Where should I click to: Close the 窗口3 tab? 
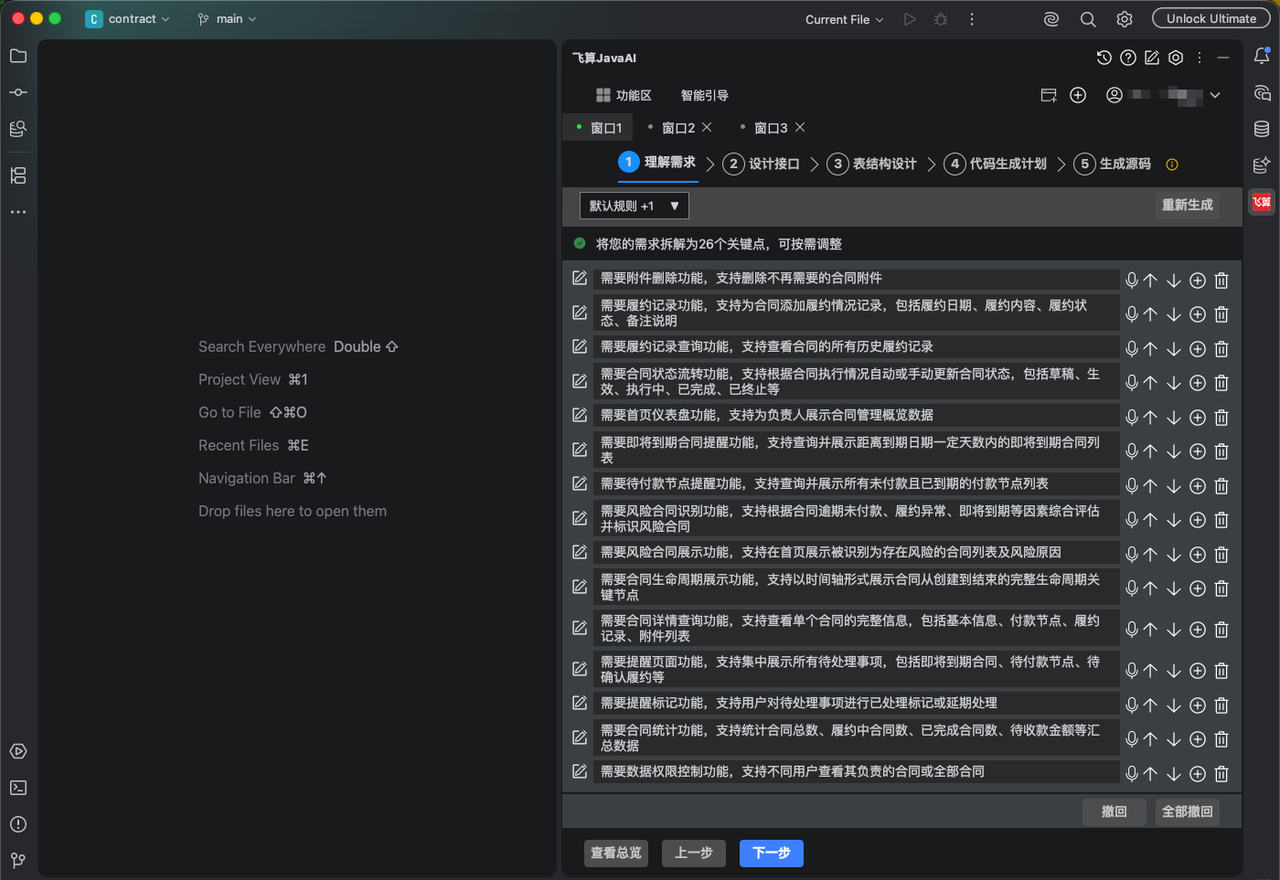[x=800, y=127]
